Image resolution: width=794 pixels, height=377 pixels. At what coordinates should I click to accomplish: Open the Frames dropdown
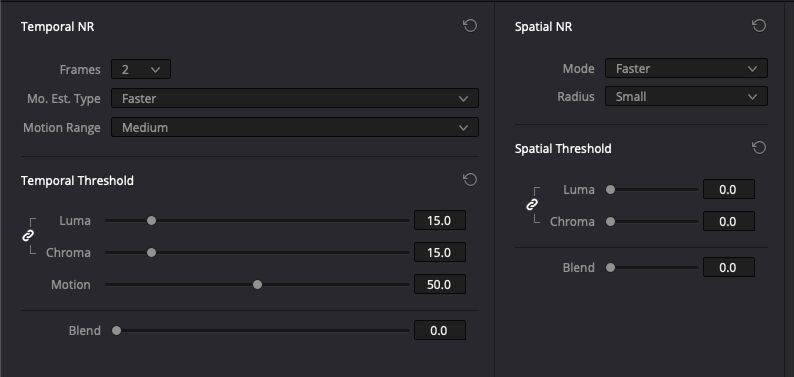[x=141, y=69]
